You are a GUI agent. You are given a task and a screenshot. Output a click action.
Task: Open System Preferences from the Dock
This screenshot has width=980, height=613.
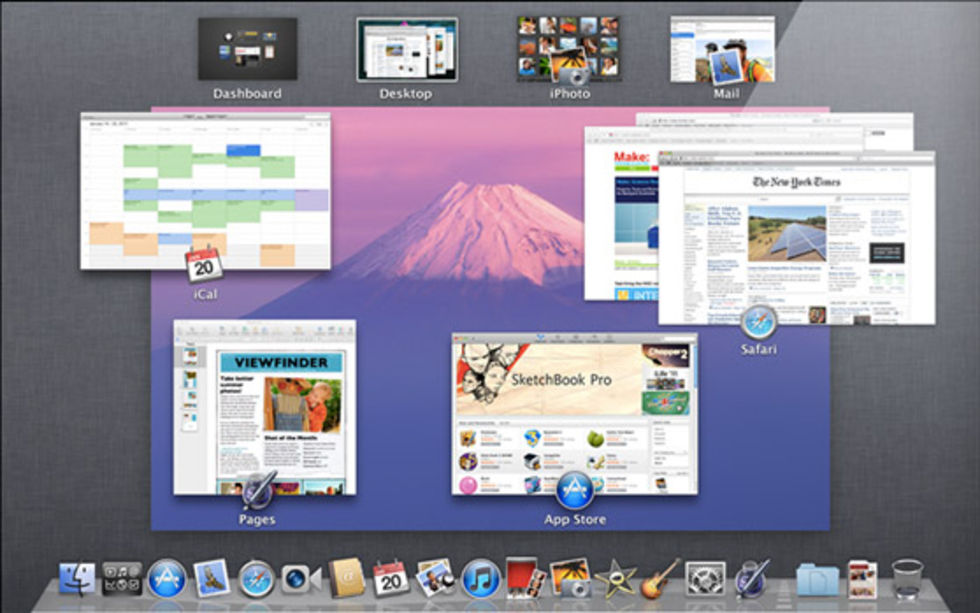(x=705, y=579)
